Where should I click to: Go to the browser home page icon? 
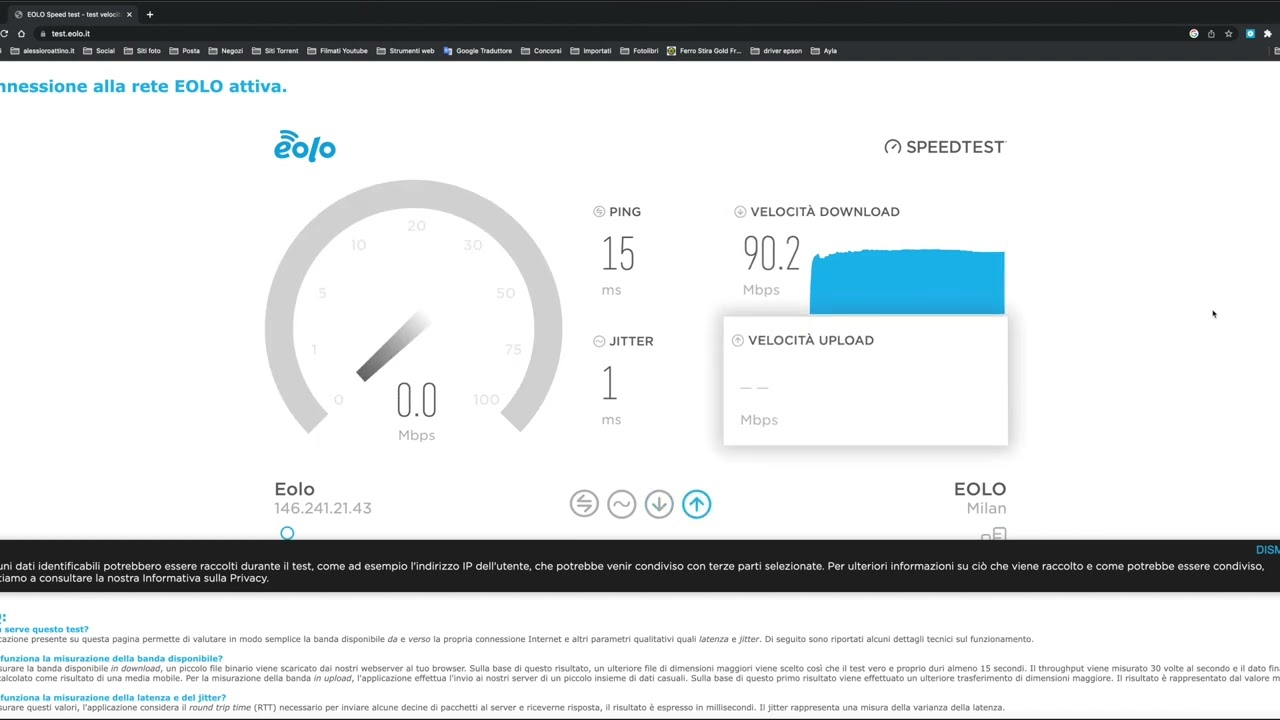21,33
